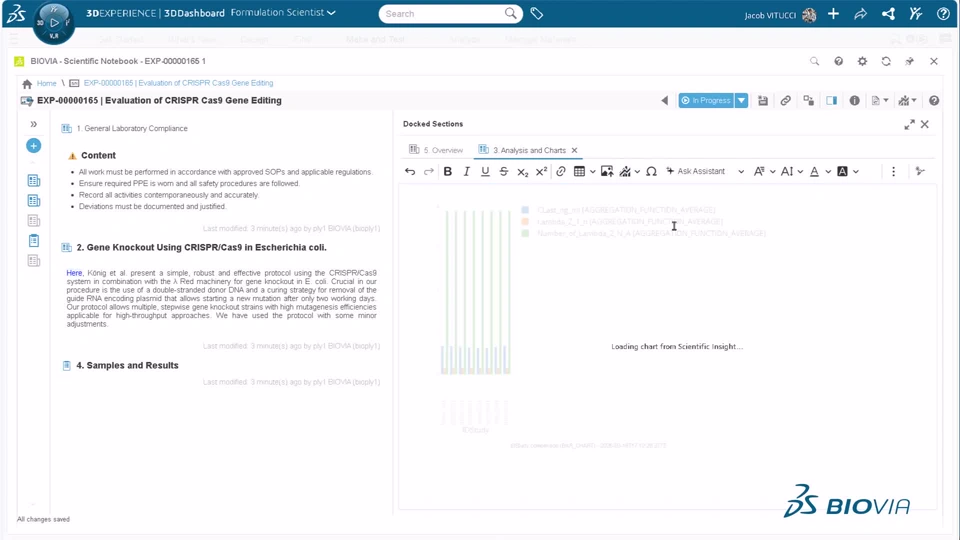
Task: Open section 1. General Laboratory Compliance
Action: click(x=132, y=129)
